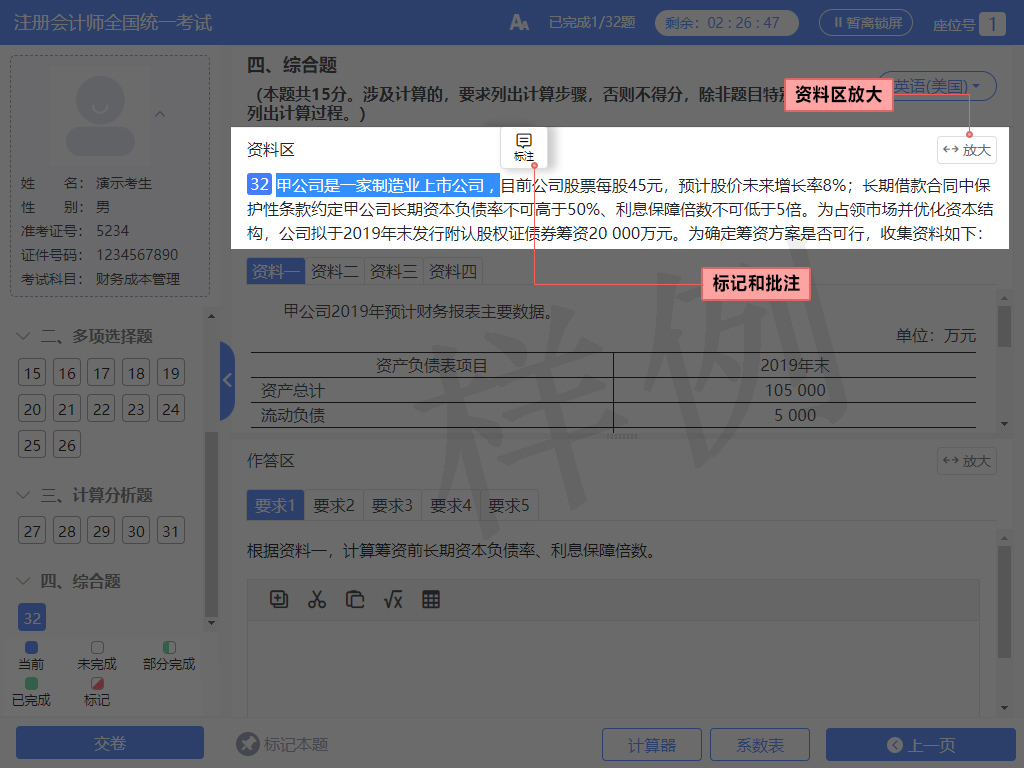Click the 交卷 submit exam button
The image size is (1024, 768).
click(x=110, y=744)
